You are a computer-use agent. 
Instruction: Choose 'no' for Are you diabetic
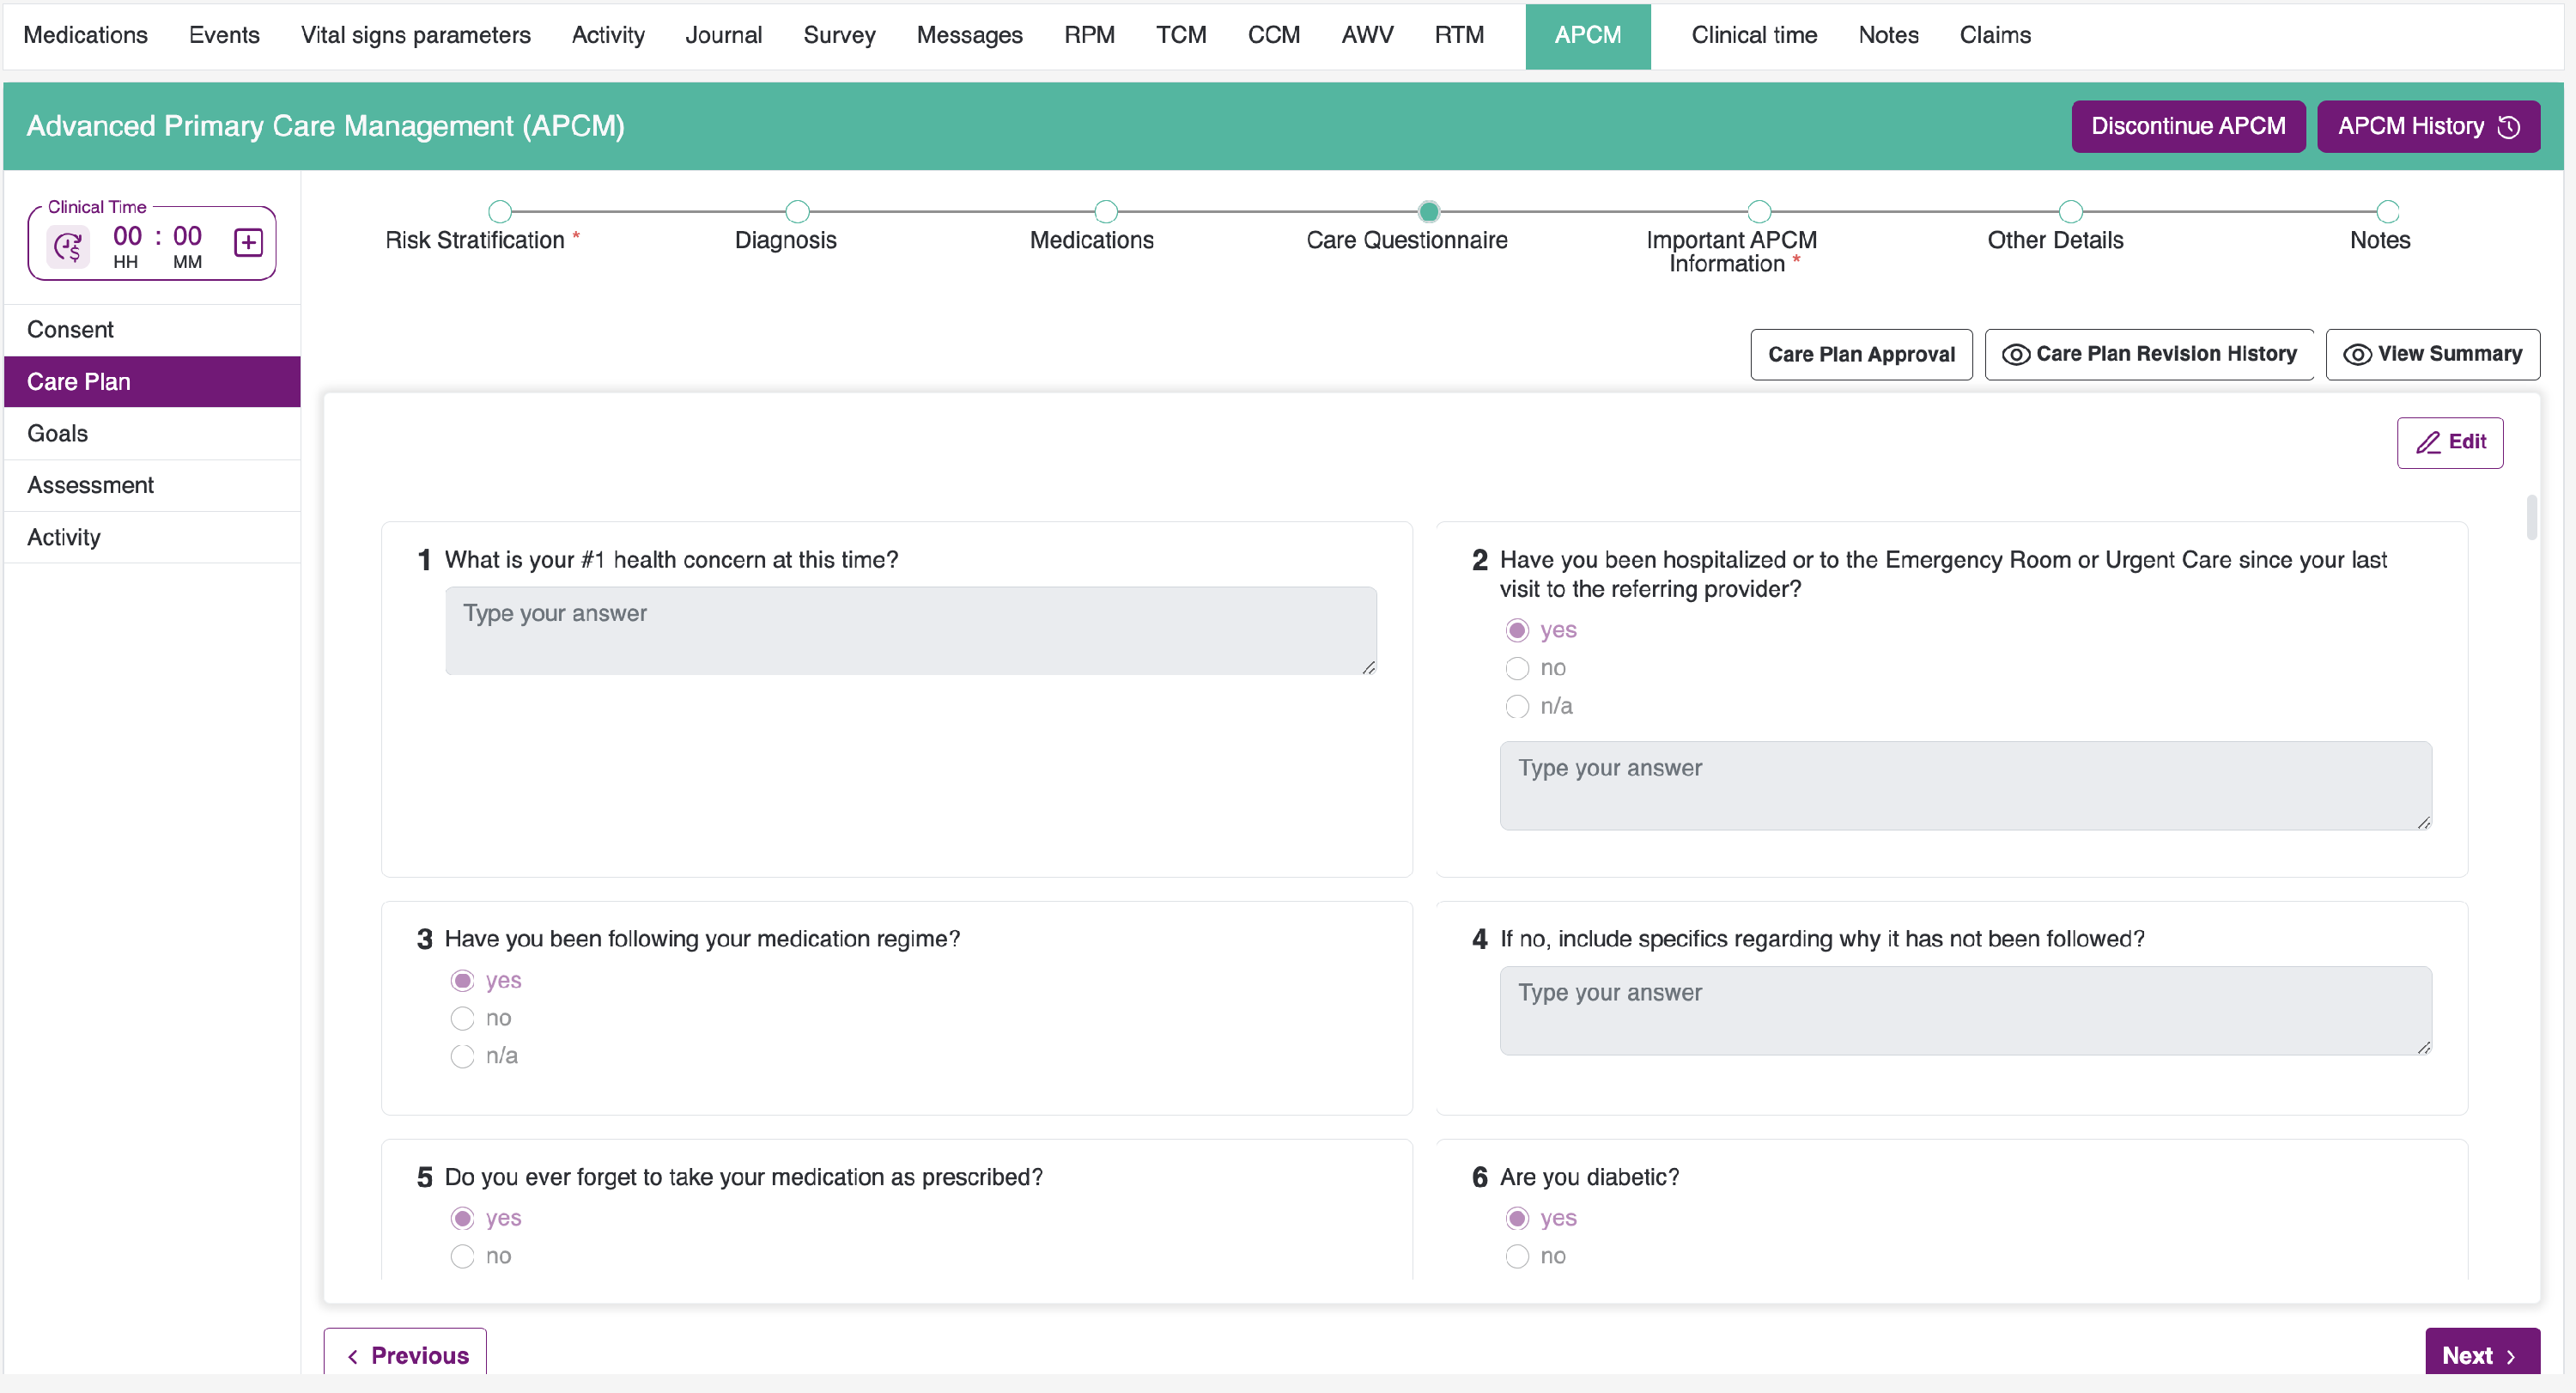point(1517,1256)
